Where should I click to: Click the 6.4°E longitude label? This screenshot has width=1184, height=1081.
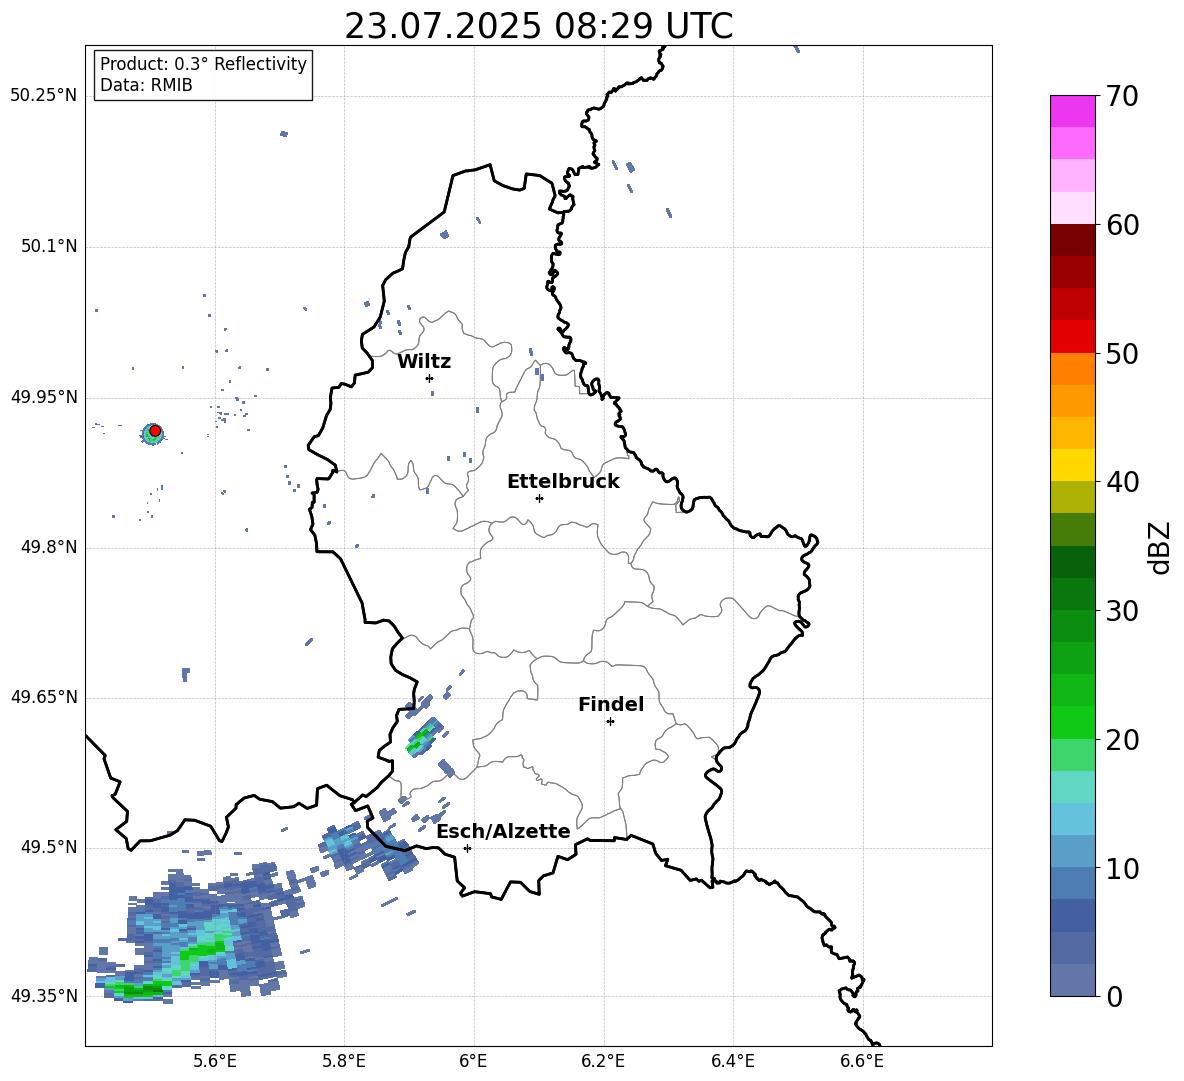(x=732, y=1061)
